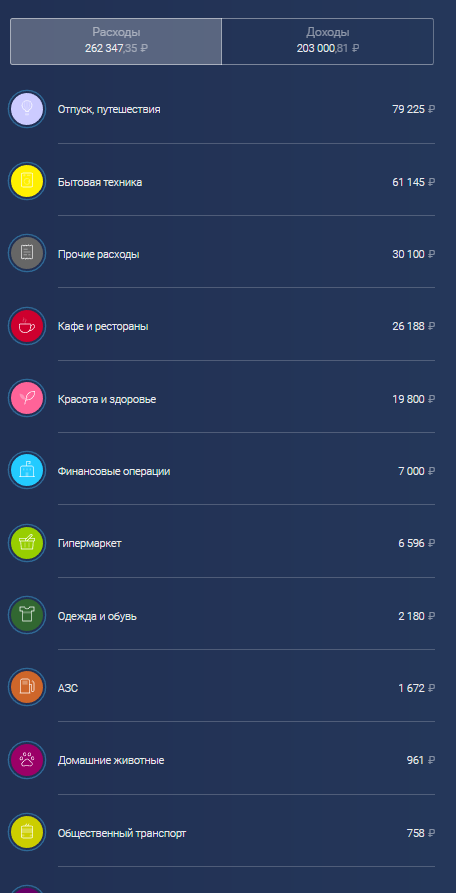Image resolution: width=456 pixels, height=893 pixels.
Task: Click the red coffee cup icon
Action: click(x=27, y=326)
